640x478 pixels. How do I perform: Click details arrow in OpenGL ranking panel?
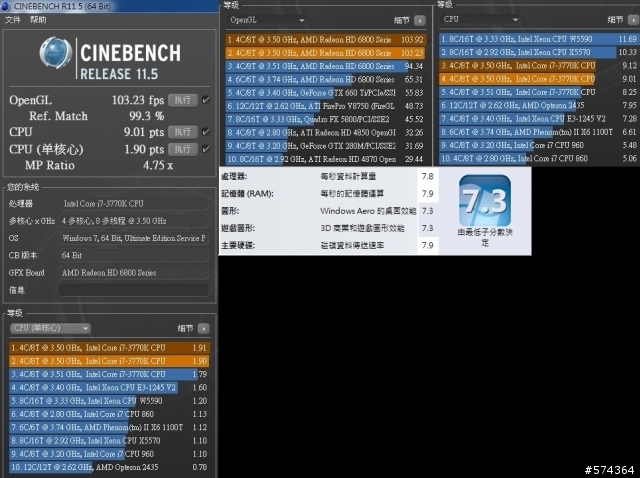click(420, 20)
